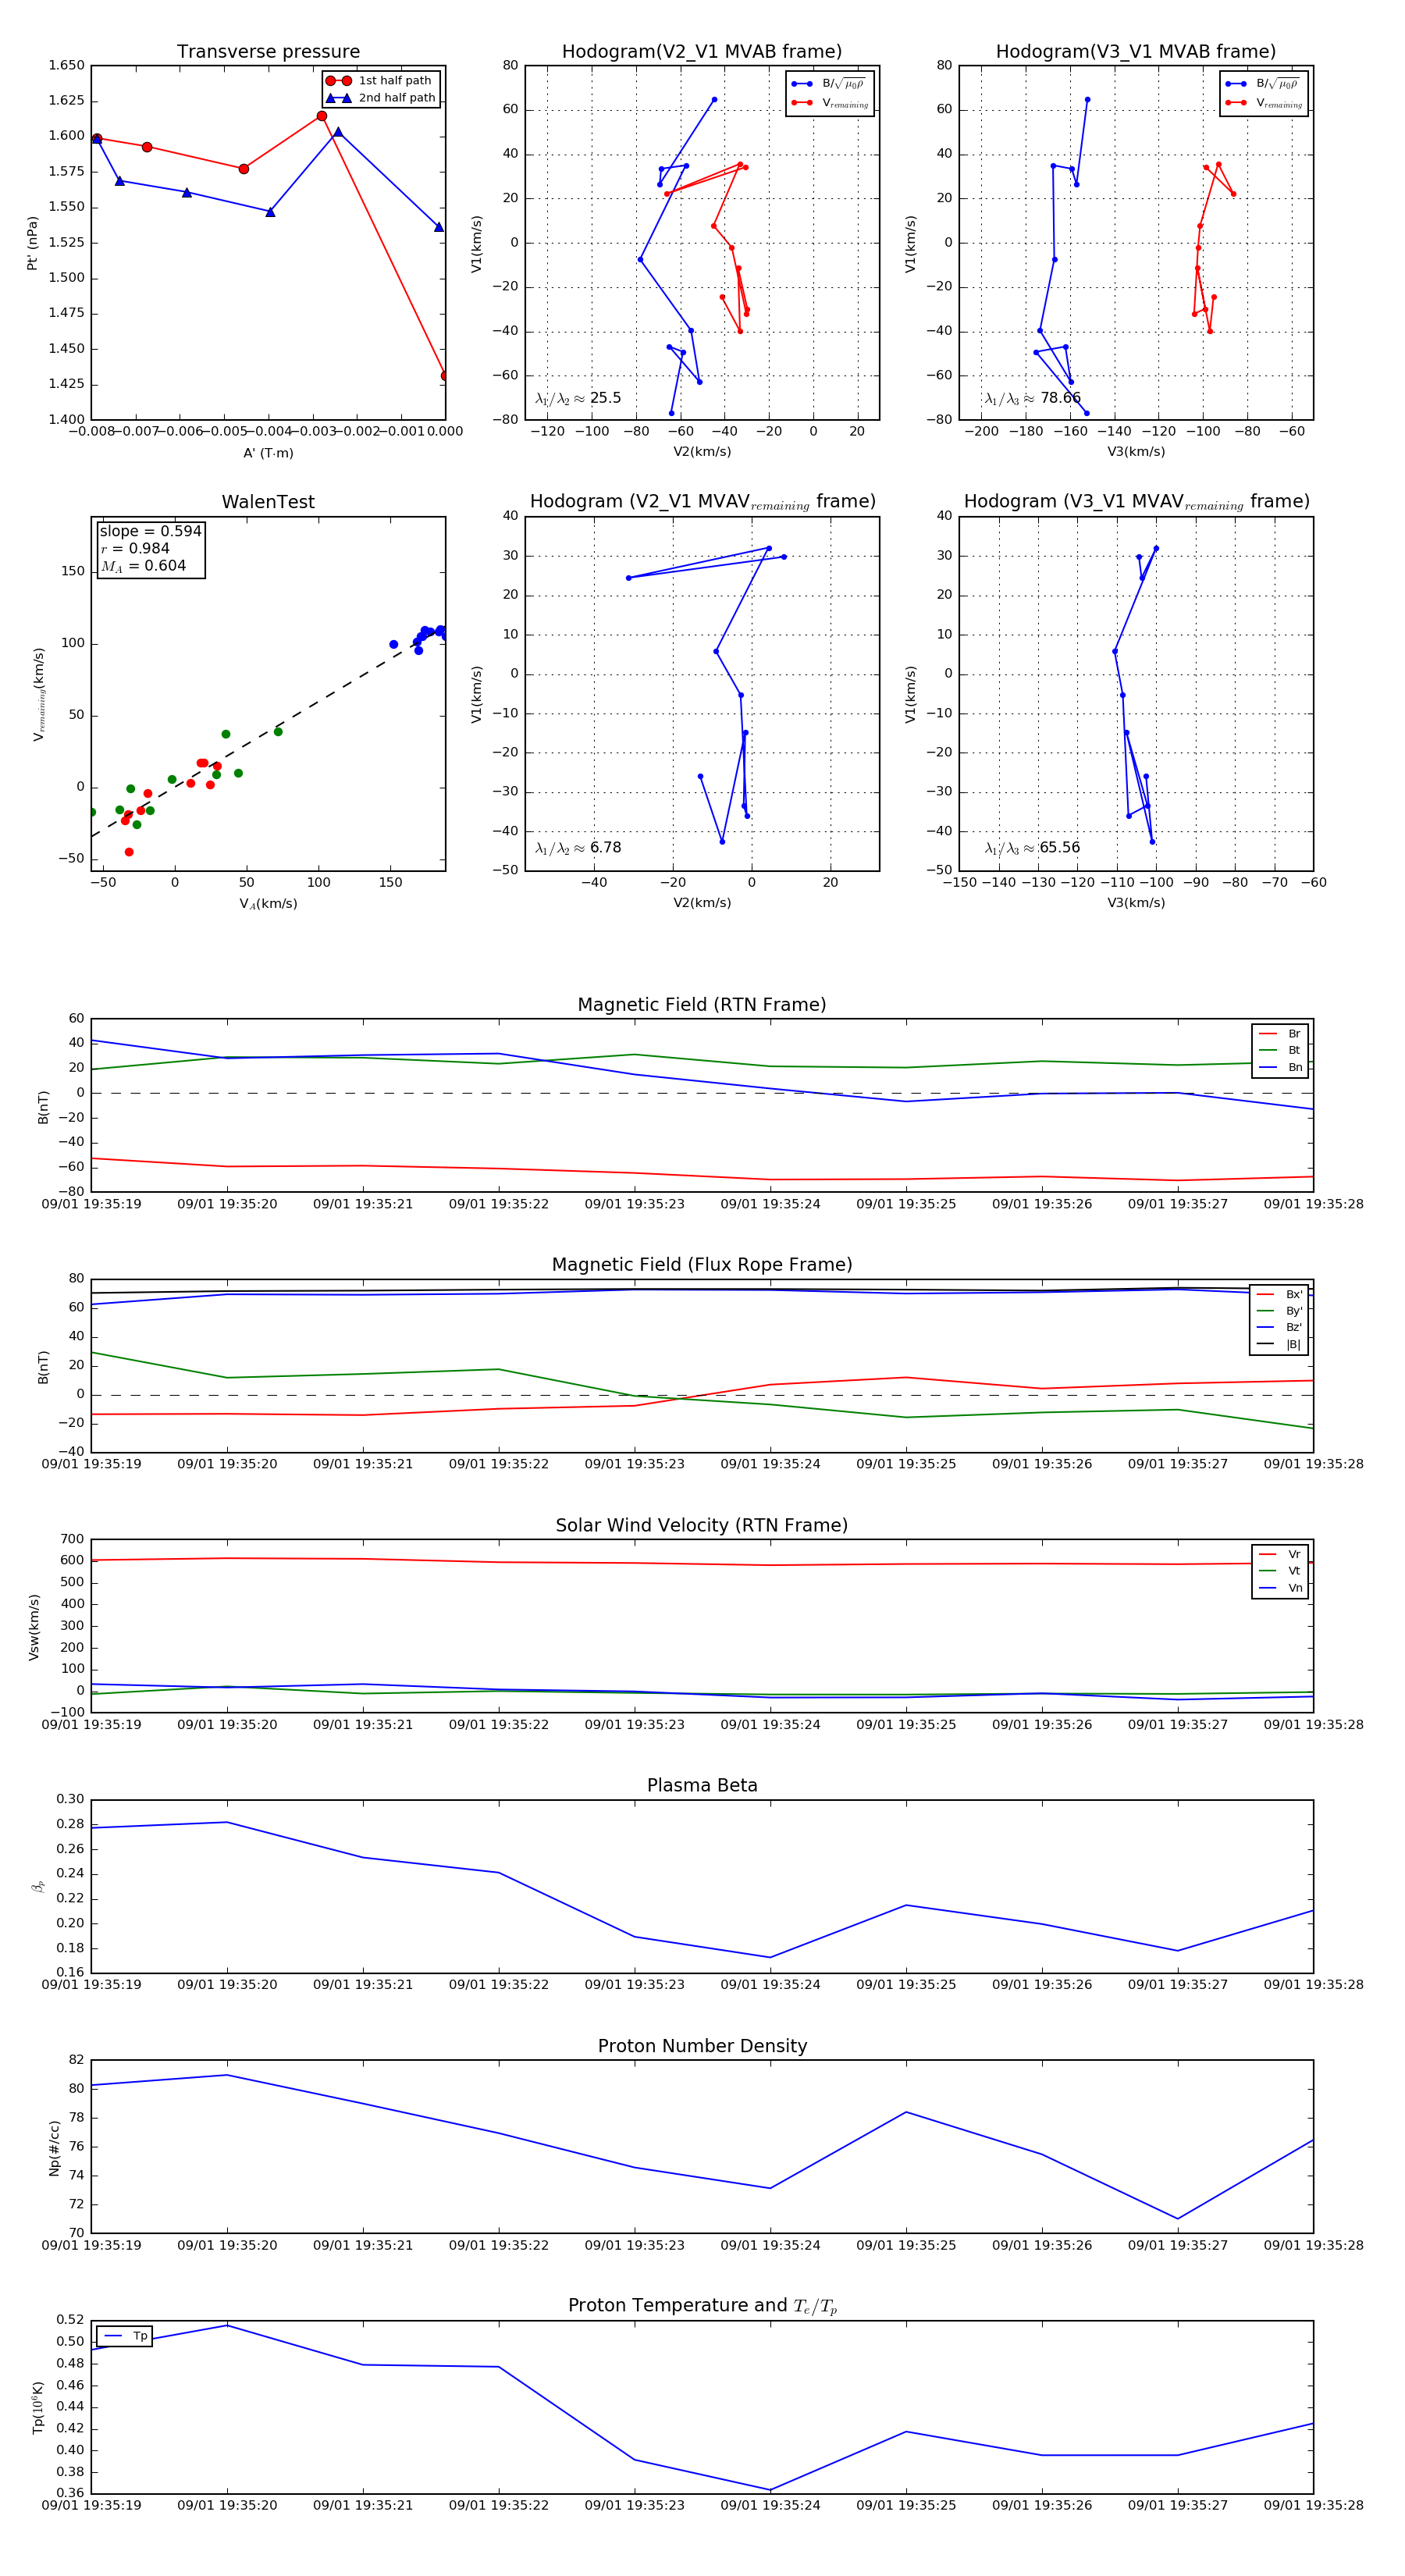The image size is (1405, 2576).
Task: Click the 'A' (T·m)' axis label
Action: click(x=268, y=453)
